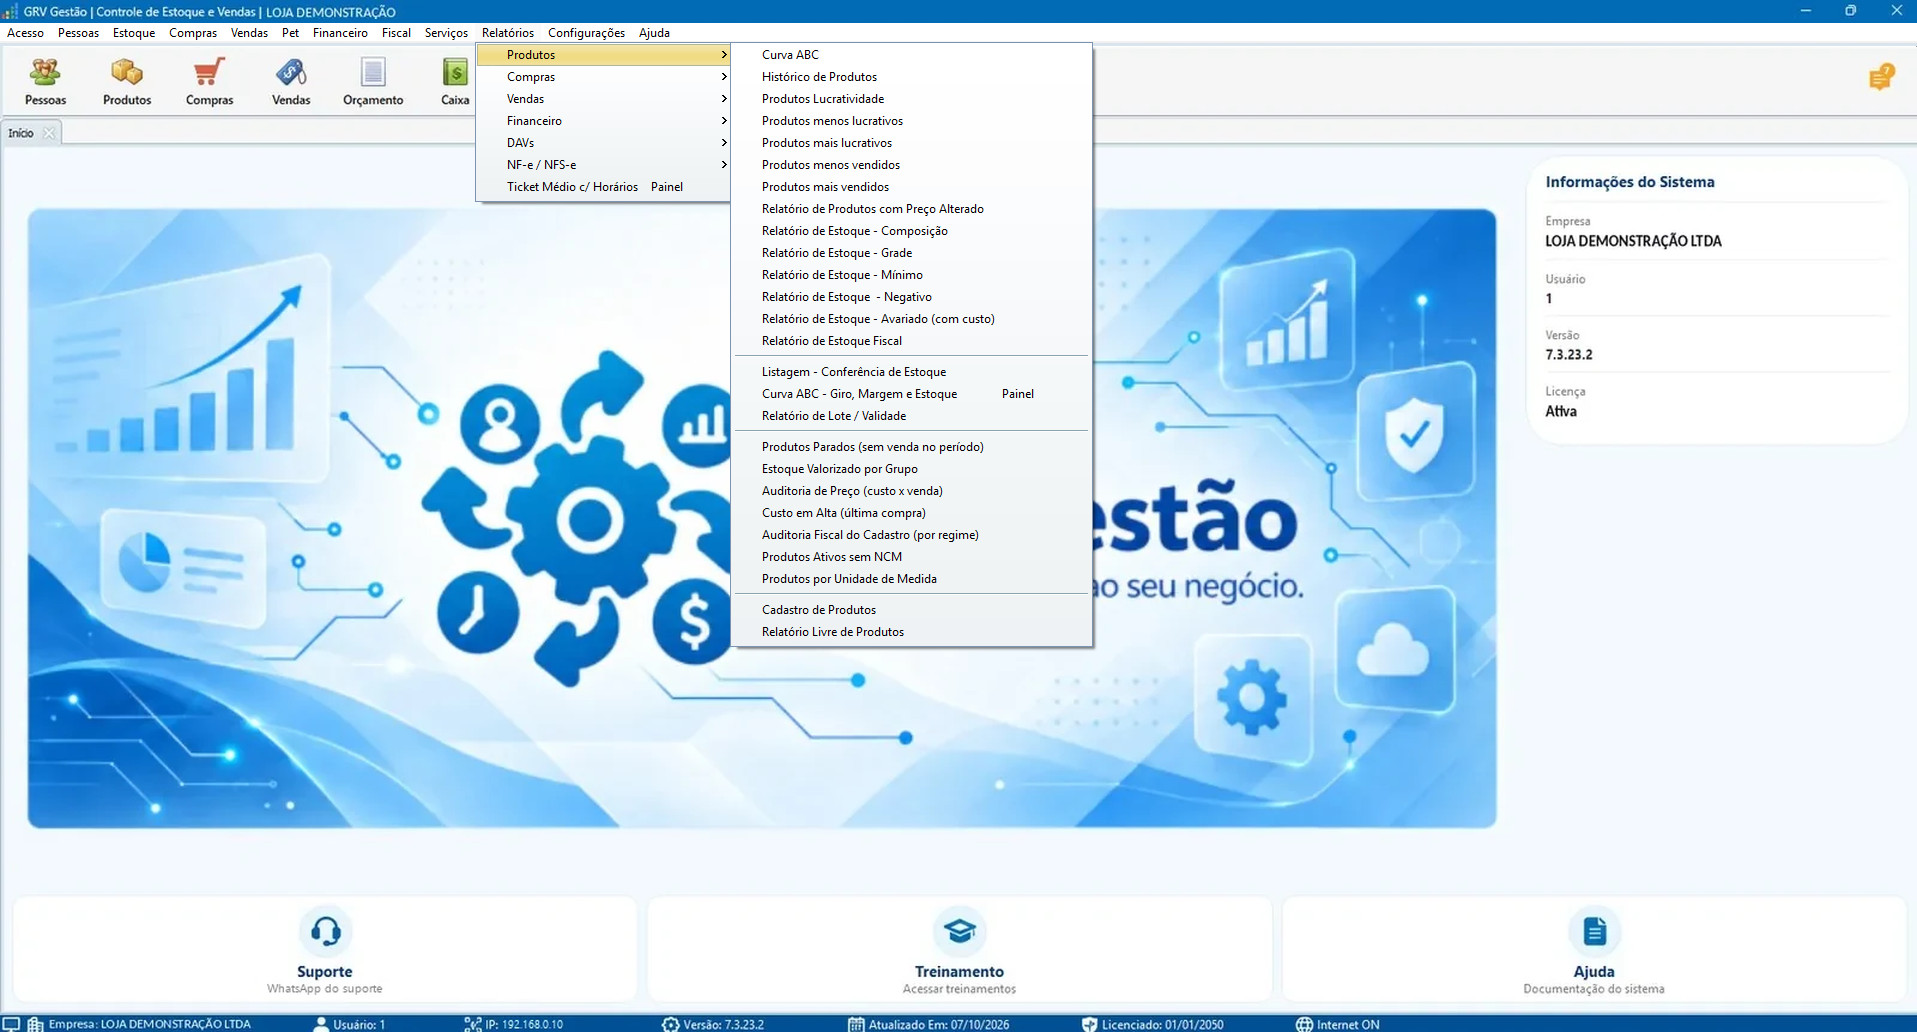Open the Pessoas toolbar icon
This screenshot has width=1917, height=1032.
click(x=45, y=81)
